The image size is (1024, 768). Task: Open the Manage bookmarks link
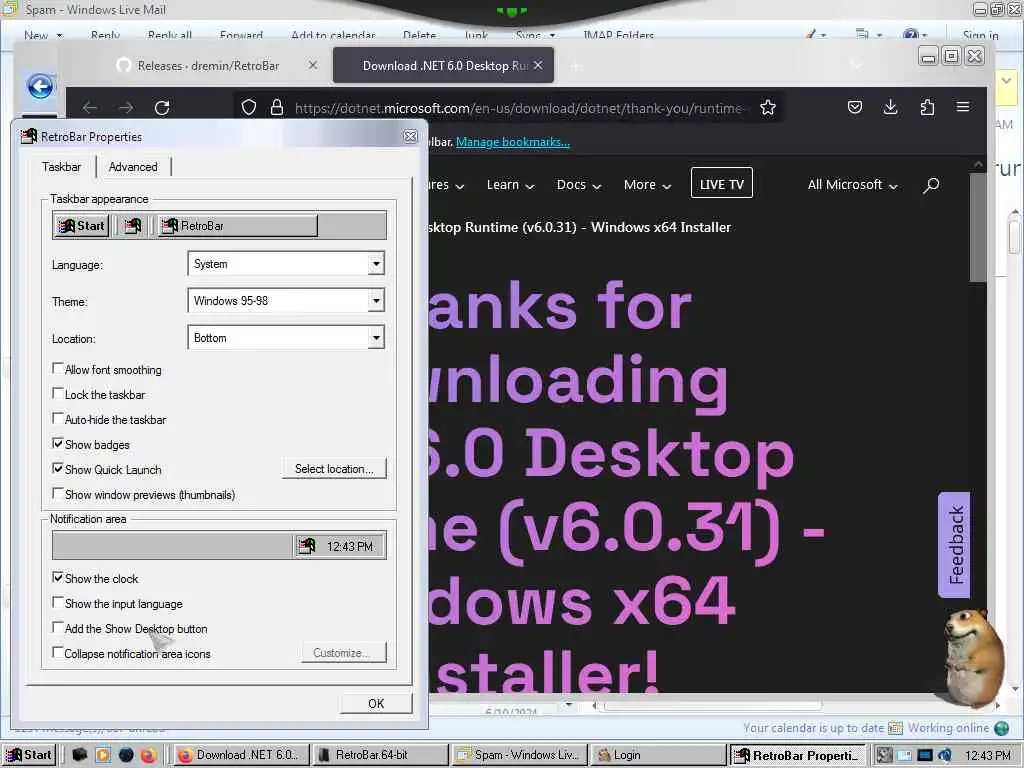pyautogui.click(x=513, y=142)
